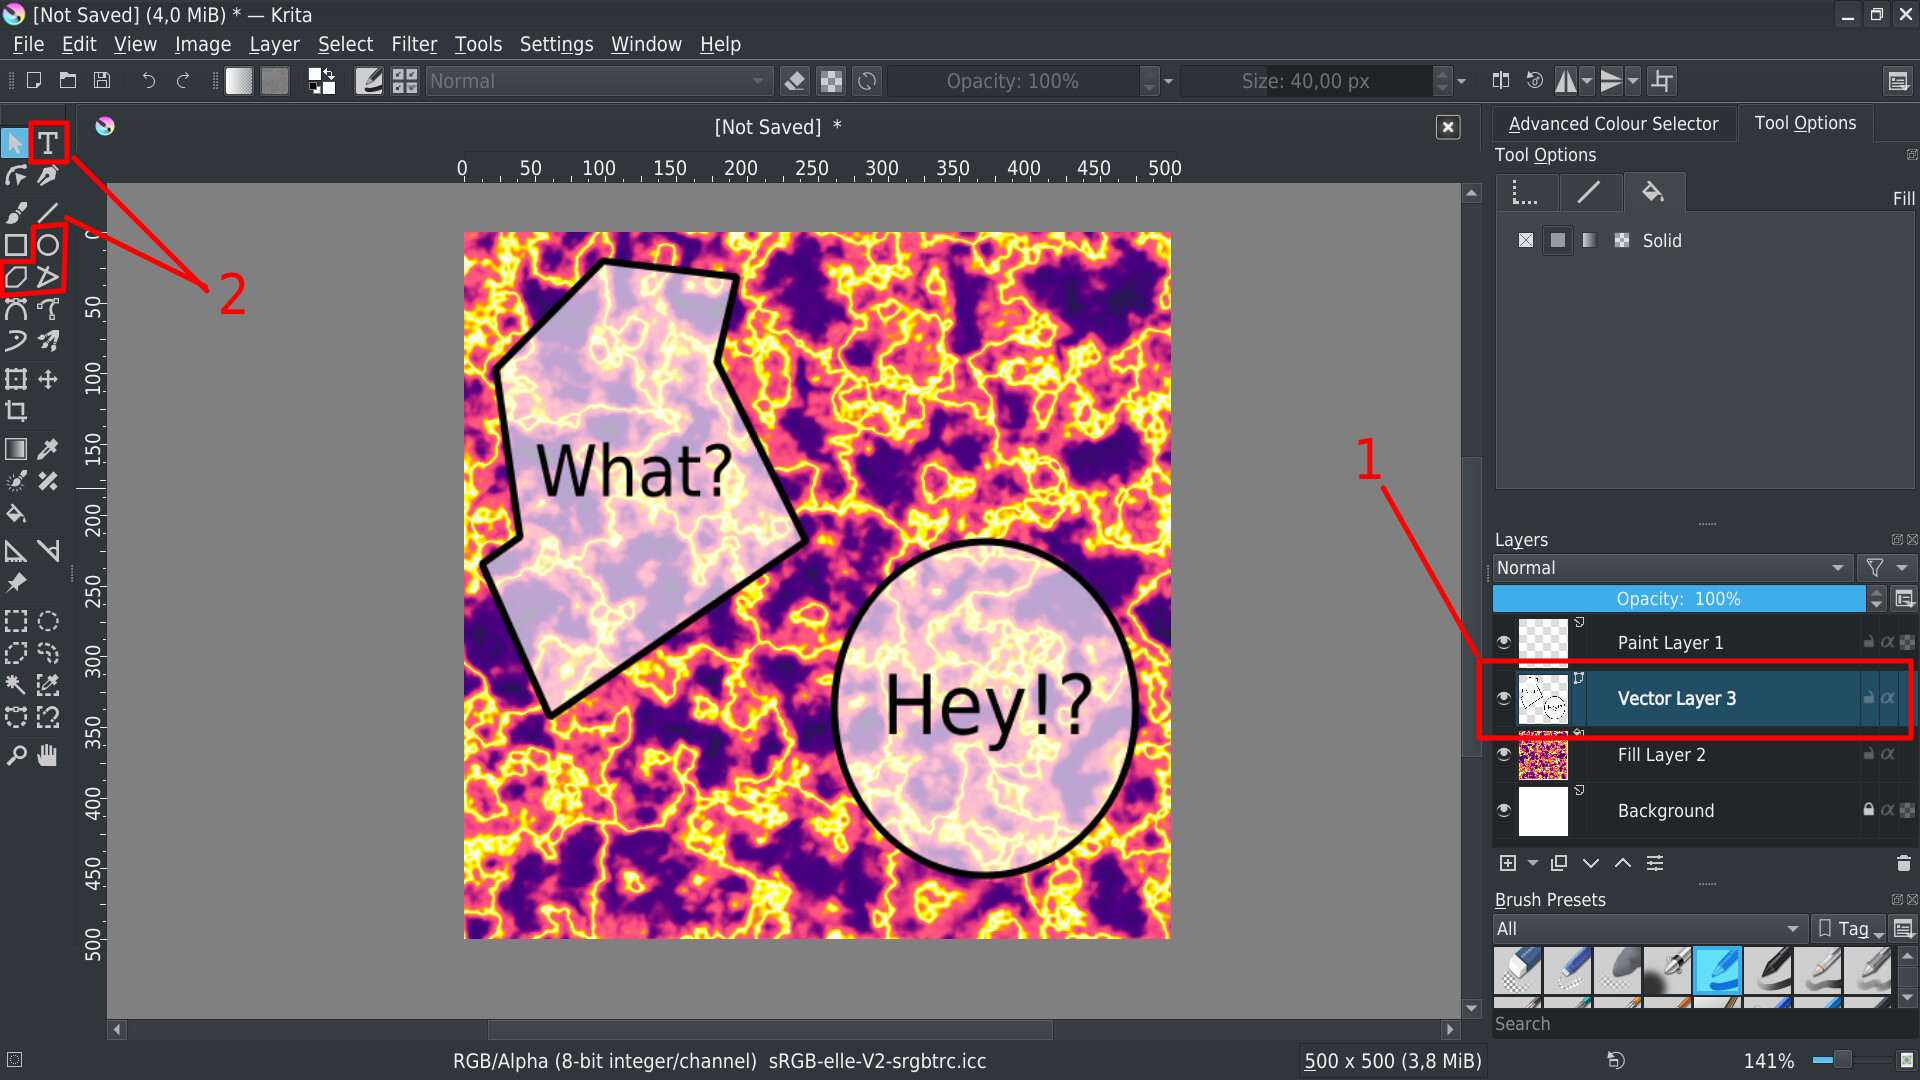Open top toolbar Normal blending mode dropdown

[598, 81]
